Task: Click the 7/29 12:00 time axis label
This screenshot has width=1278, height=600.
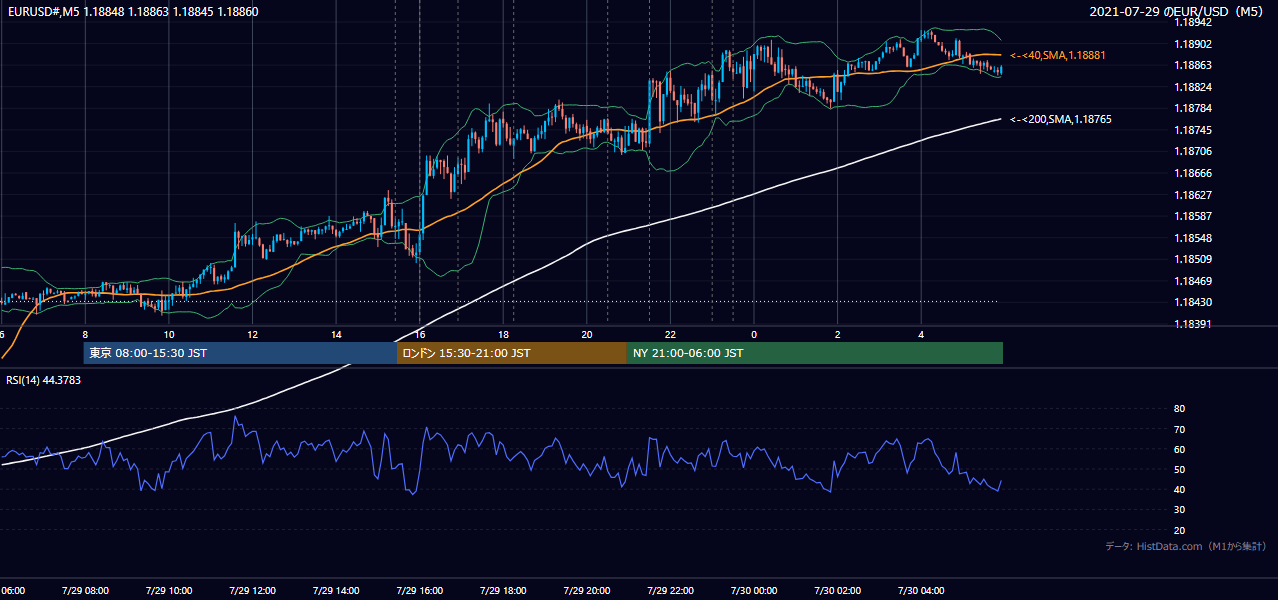Action: point(252,590)
